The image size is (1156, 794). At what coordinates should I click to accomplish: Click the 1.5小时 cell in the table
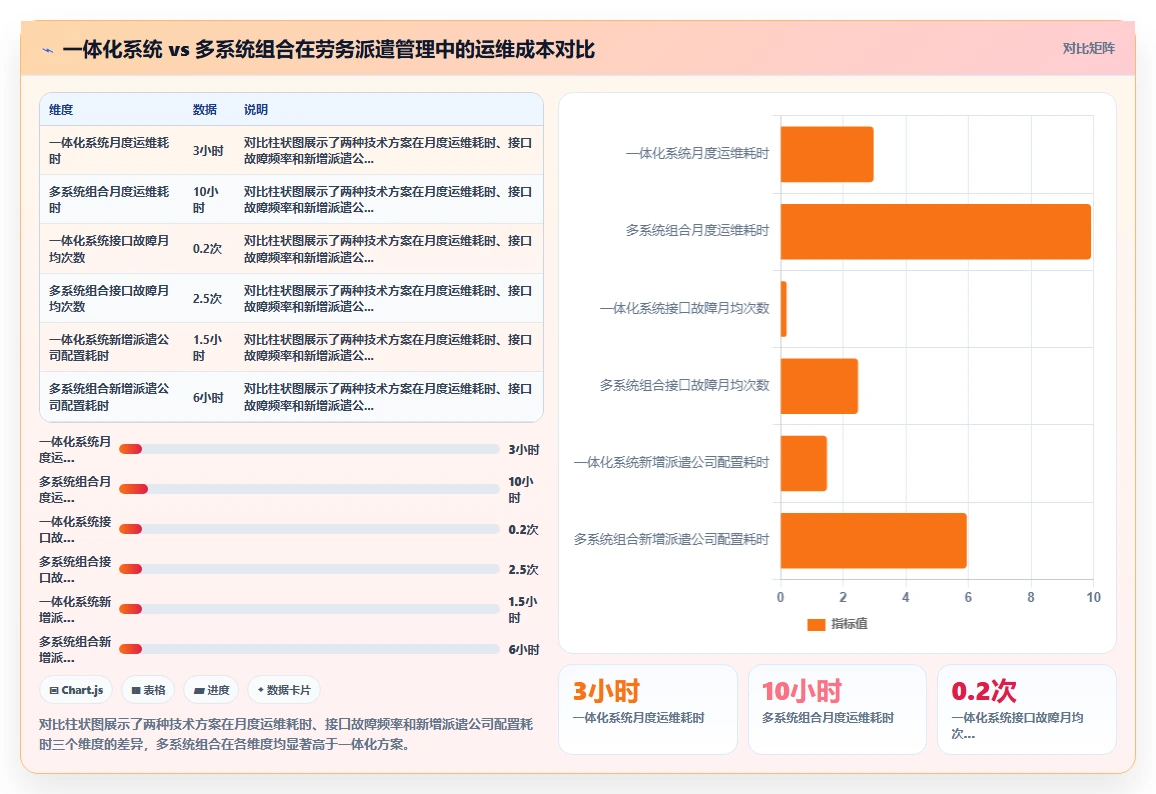point(207,347)
